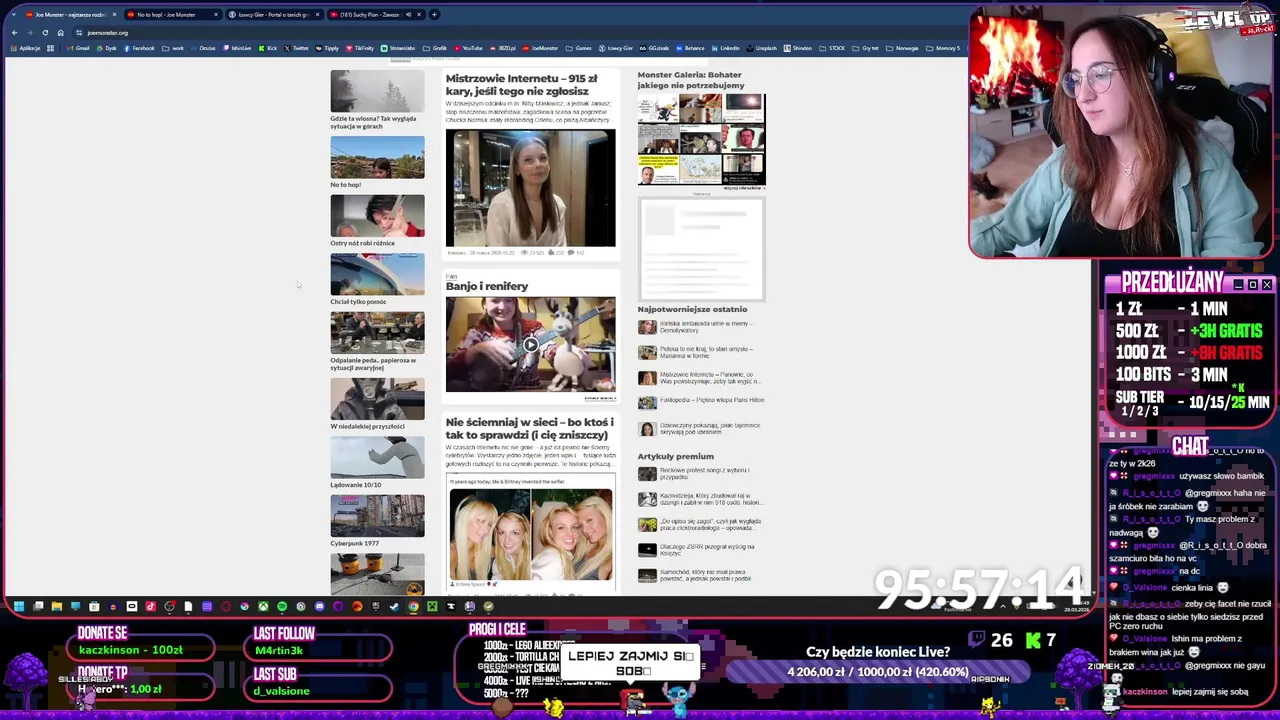The image size is (1280, 720).
Task: Open the Unsplash bookmark
Action: [x=761, y=48]
